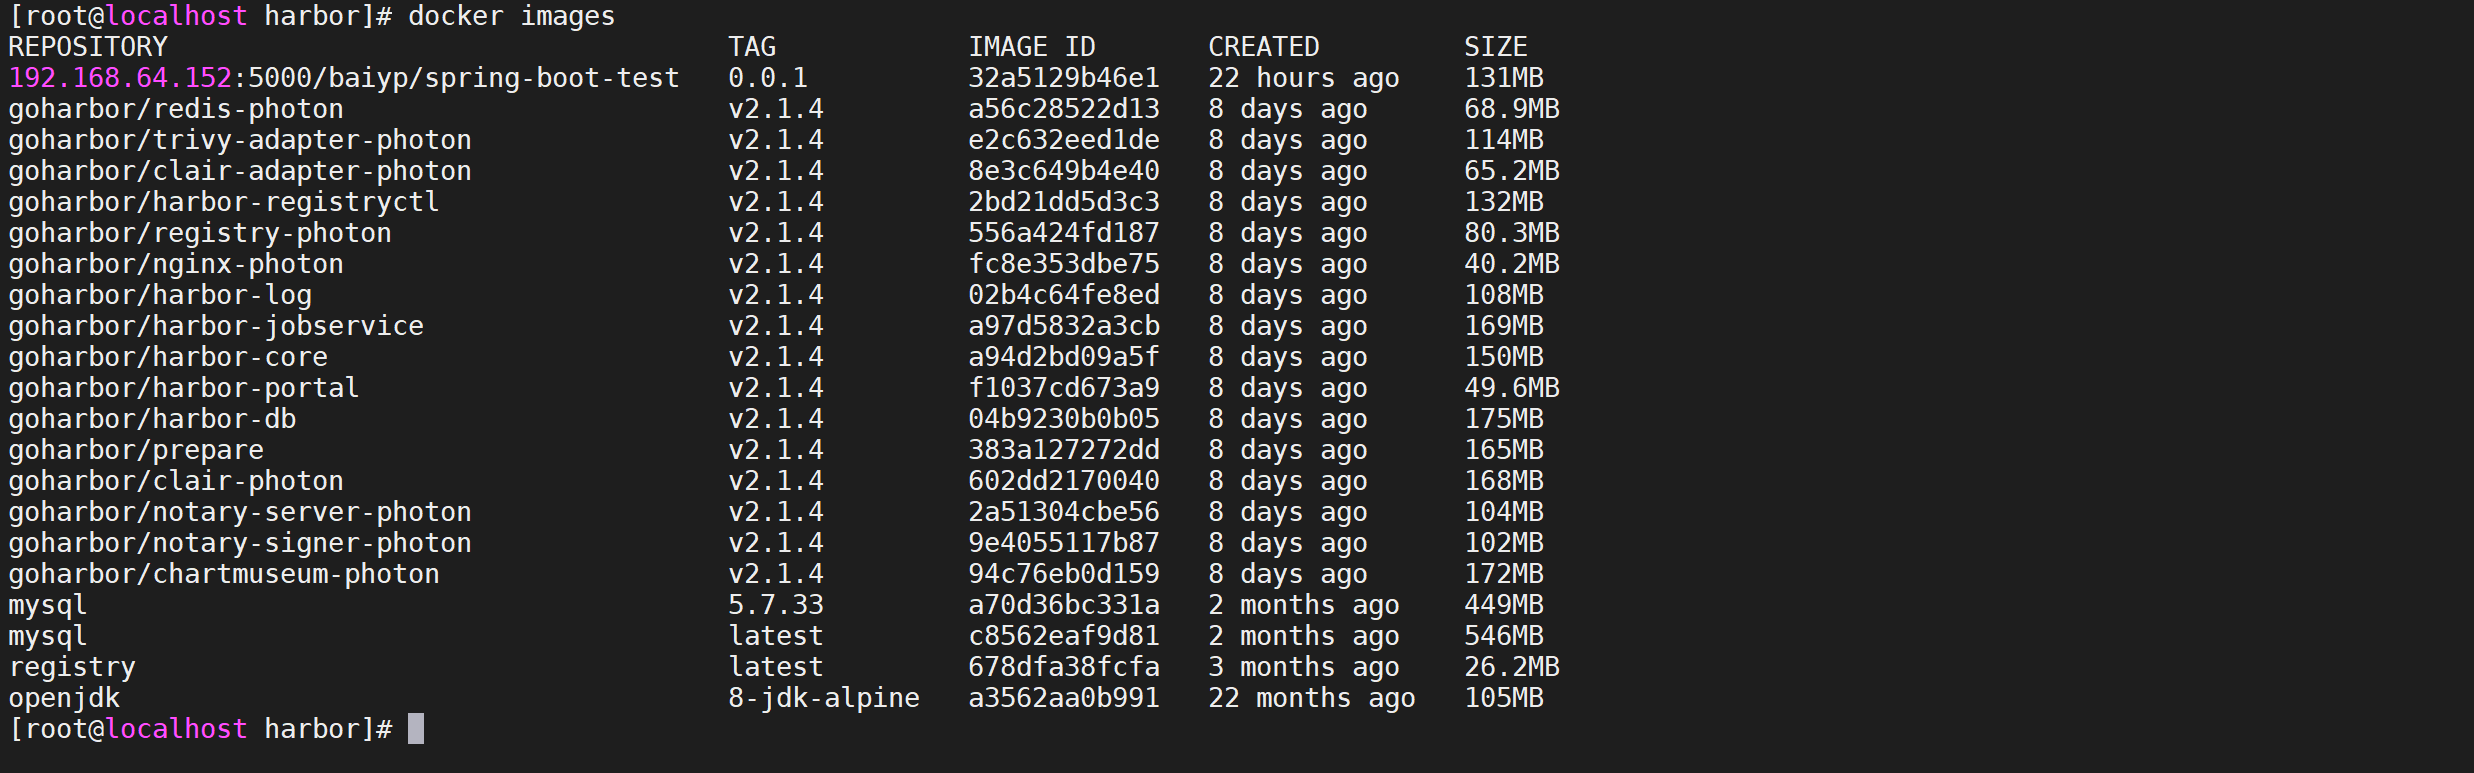Screen dimensions: 2474x773
Task: Click the CREATED column header
Action: (1263, 47)
